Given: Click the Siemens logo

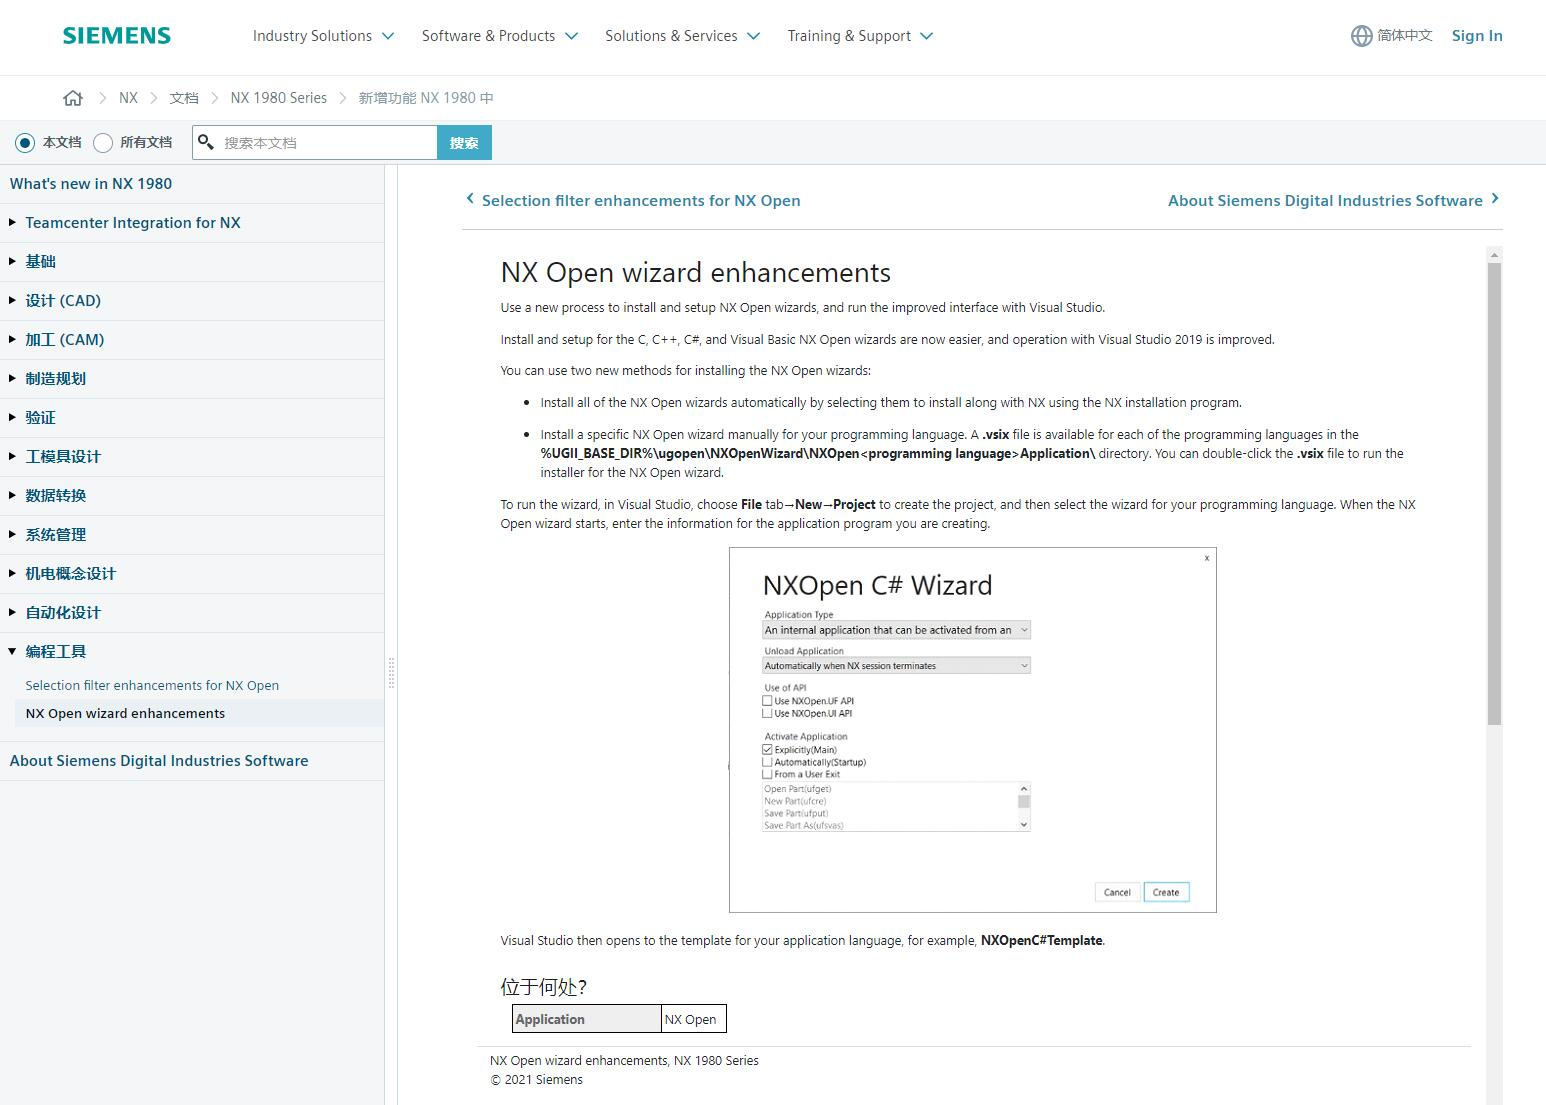Looking at the screenshot, I should 117,36.
